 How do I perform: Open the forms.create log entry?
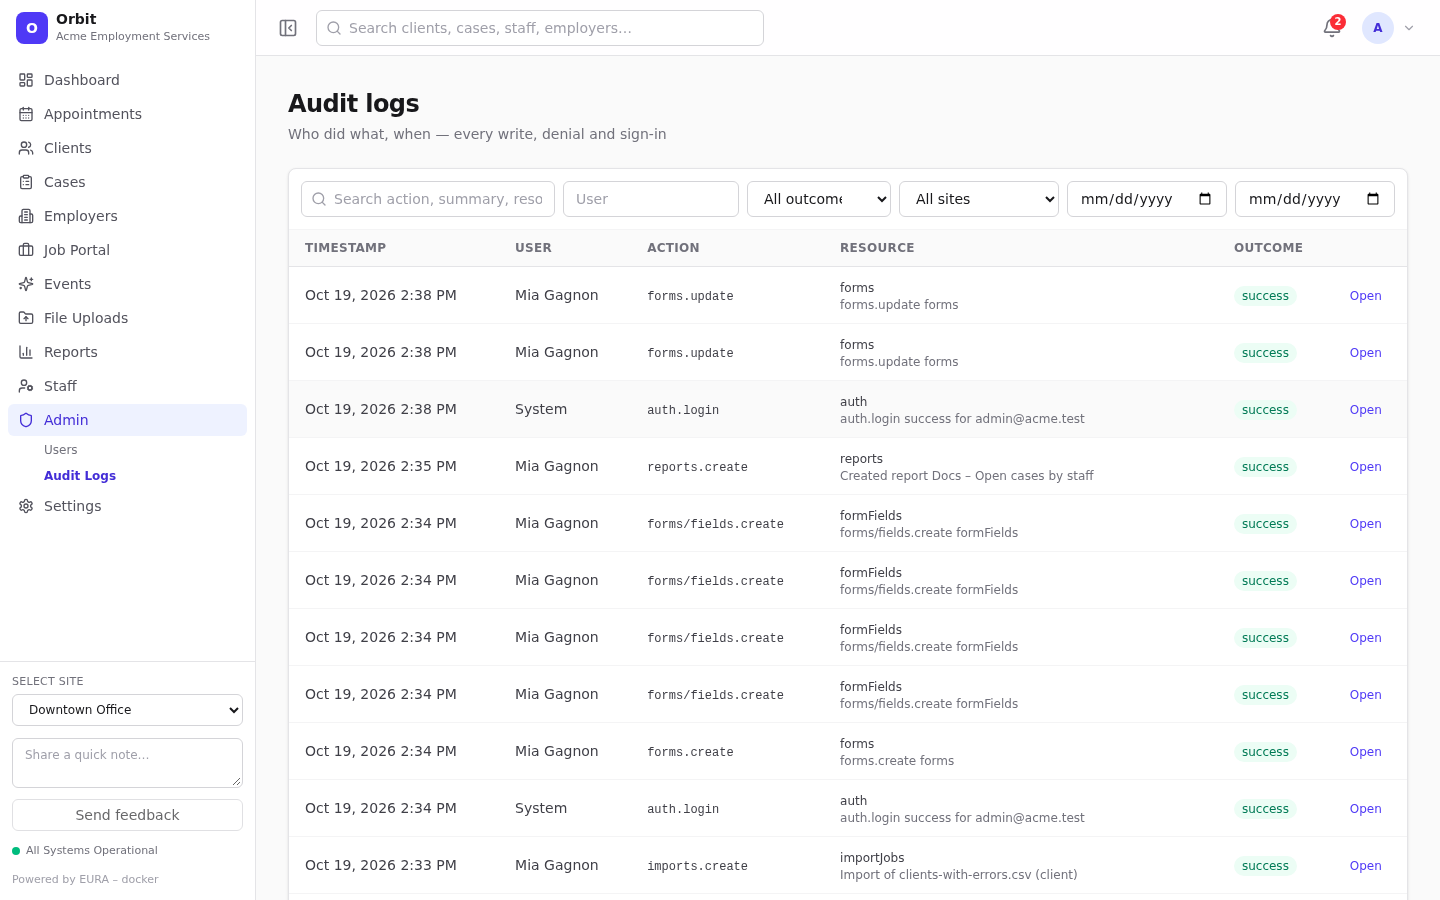(1365, 752)
